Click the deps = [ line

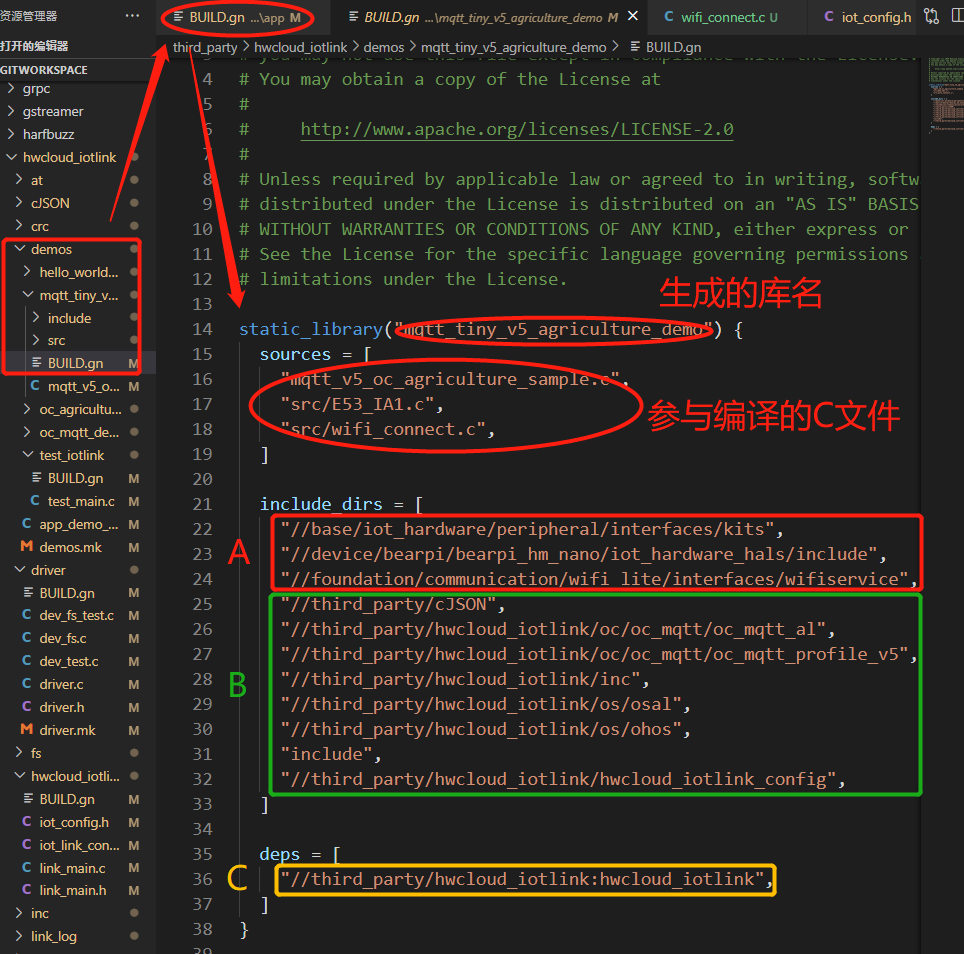(x=299, y=854)
